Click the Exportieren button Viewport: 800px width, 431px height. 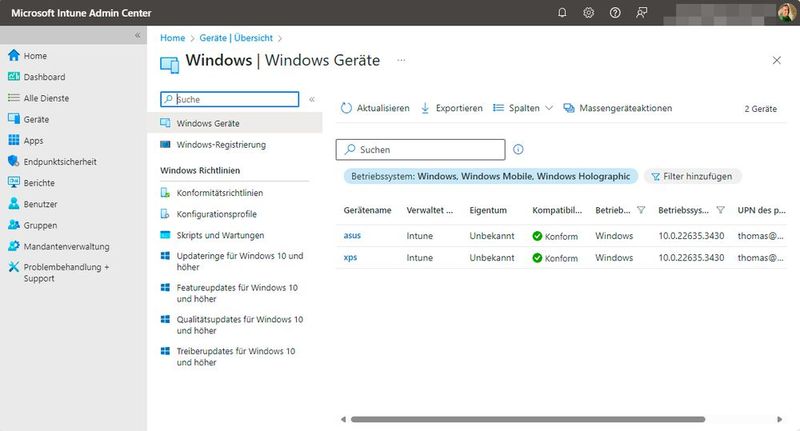click(x=452, y=108)
